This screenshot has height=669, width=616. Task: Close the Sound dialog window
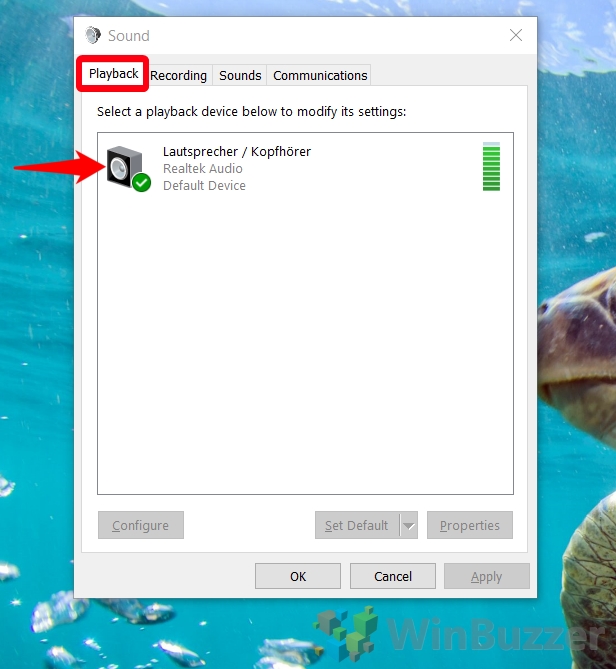(x=516, y=35)
